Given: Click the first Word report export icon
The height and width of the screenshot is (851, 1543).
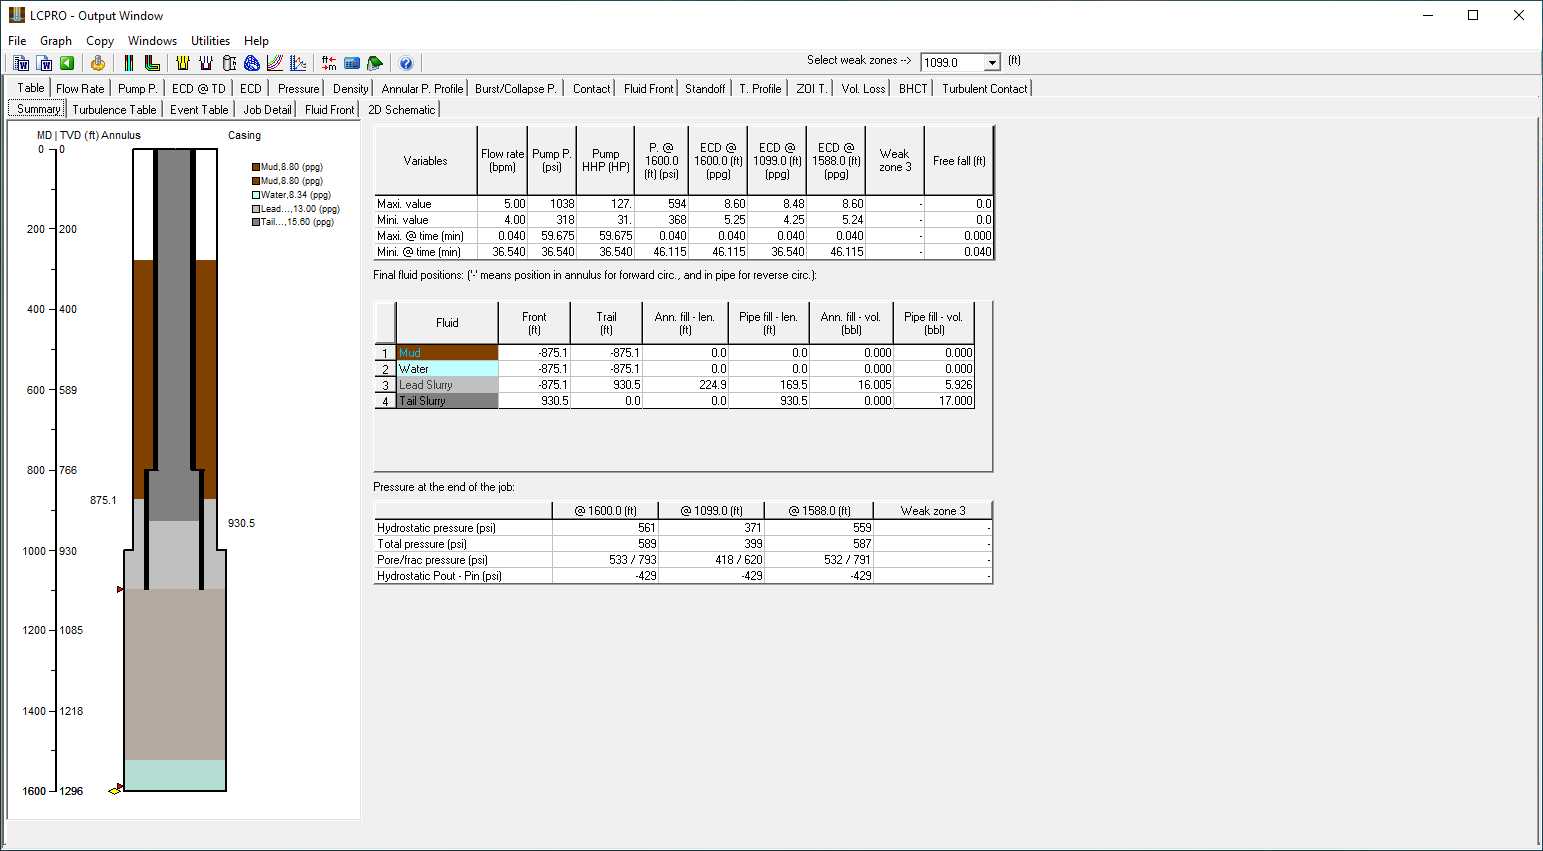Looking at the screenshot, I should (21, 63).
